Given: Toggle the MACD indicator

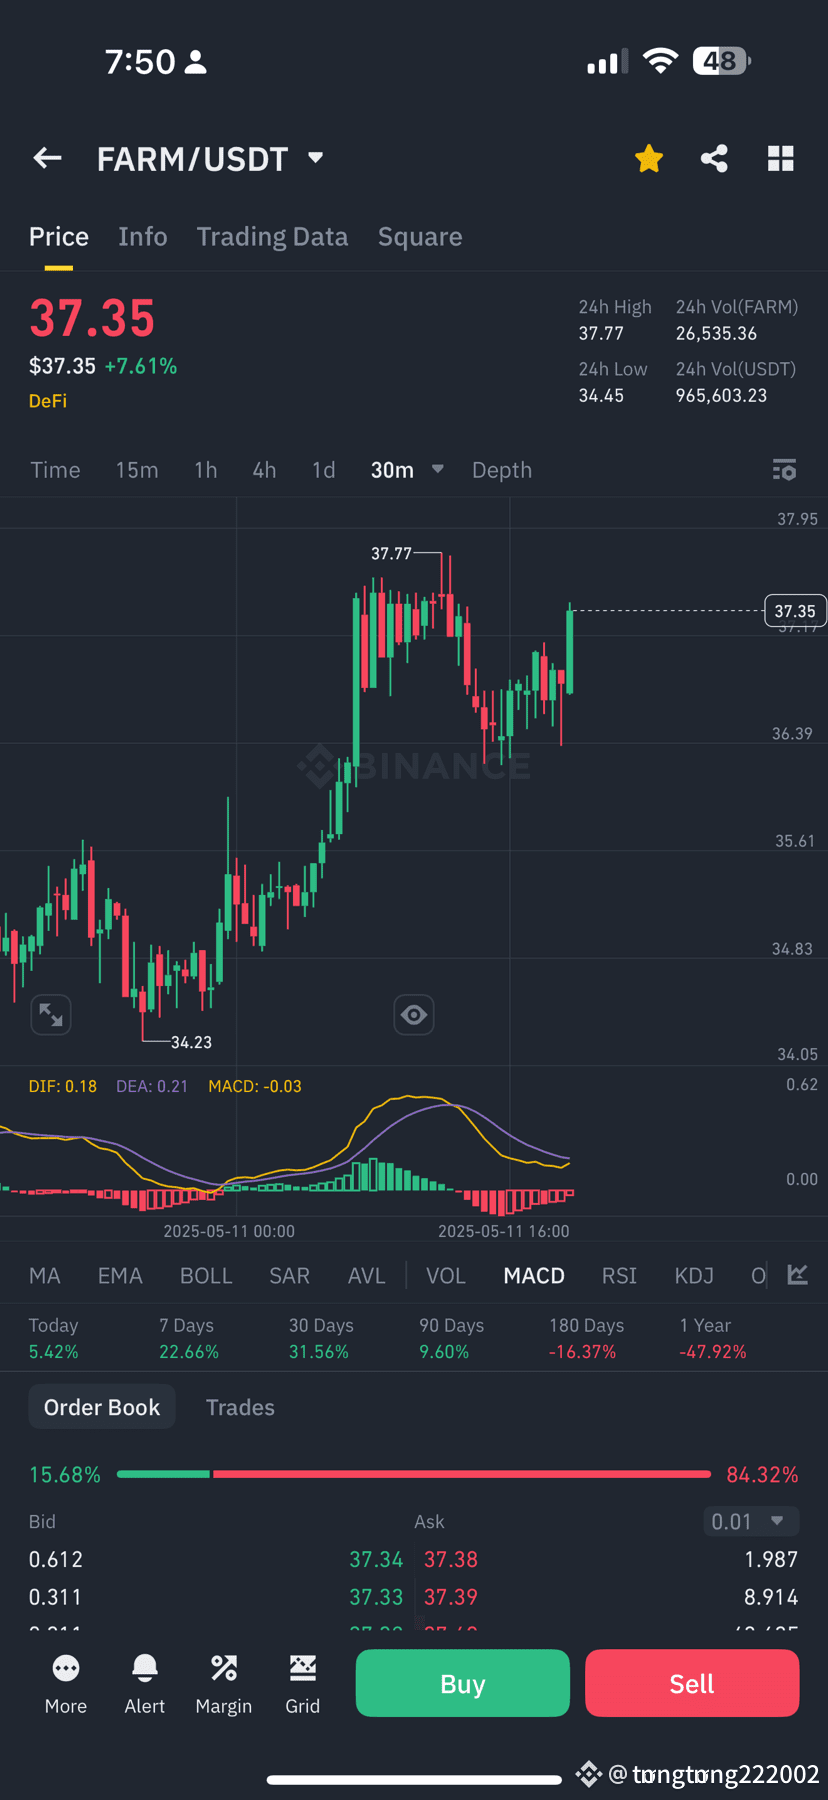Looking at the screenshot, I should (x=534, y=1276).
